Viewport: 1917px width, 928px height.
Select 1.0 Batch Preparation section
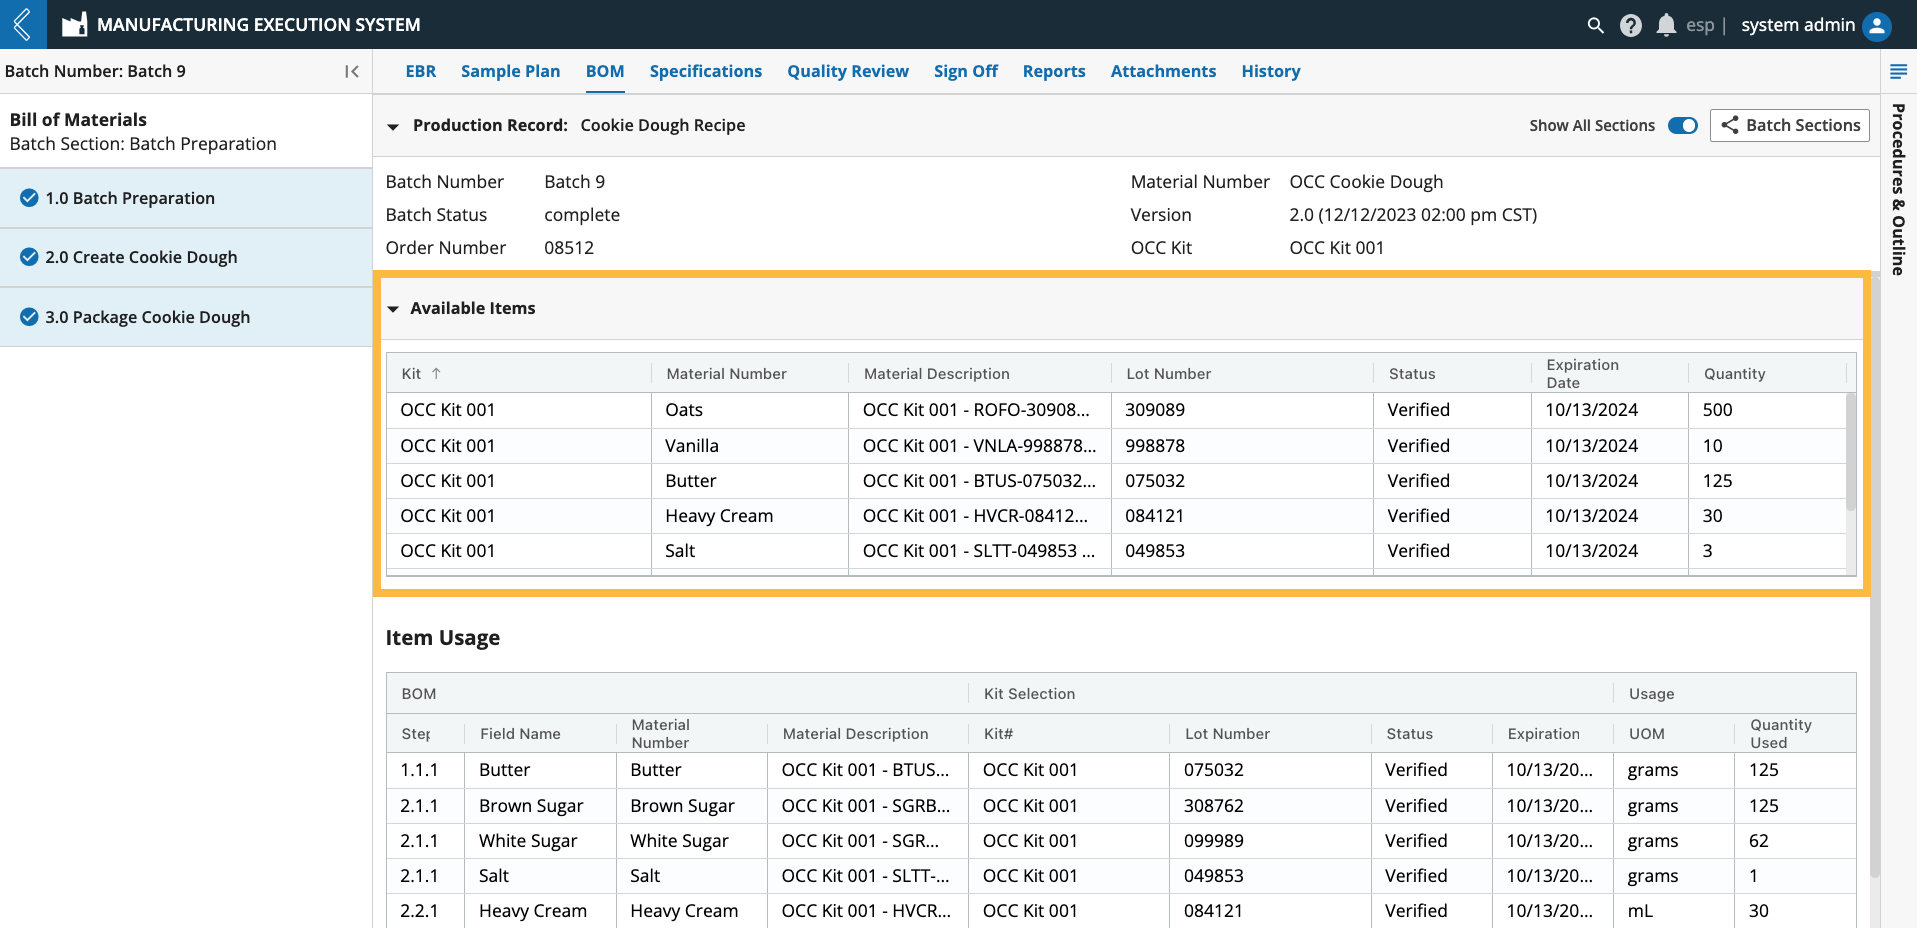186,198
